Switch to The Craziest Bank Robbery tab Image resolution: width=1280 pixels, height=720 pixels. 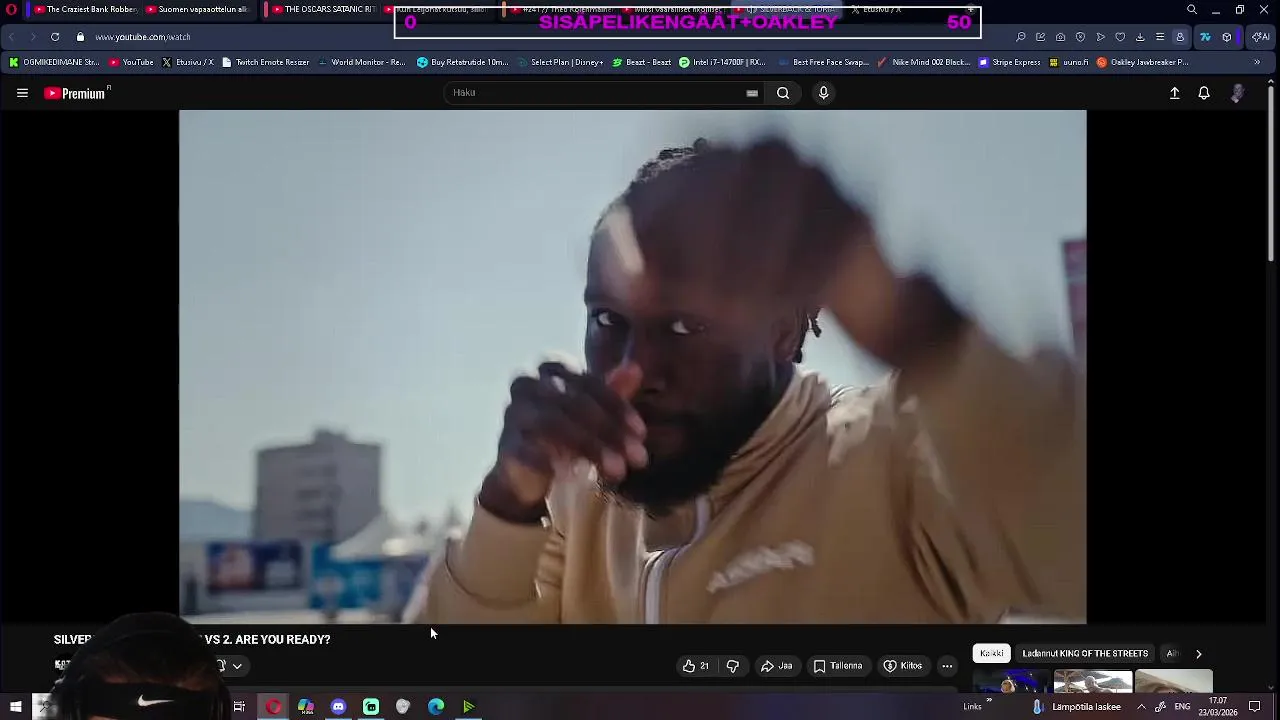point(85,9)
